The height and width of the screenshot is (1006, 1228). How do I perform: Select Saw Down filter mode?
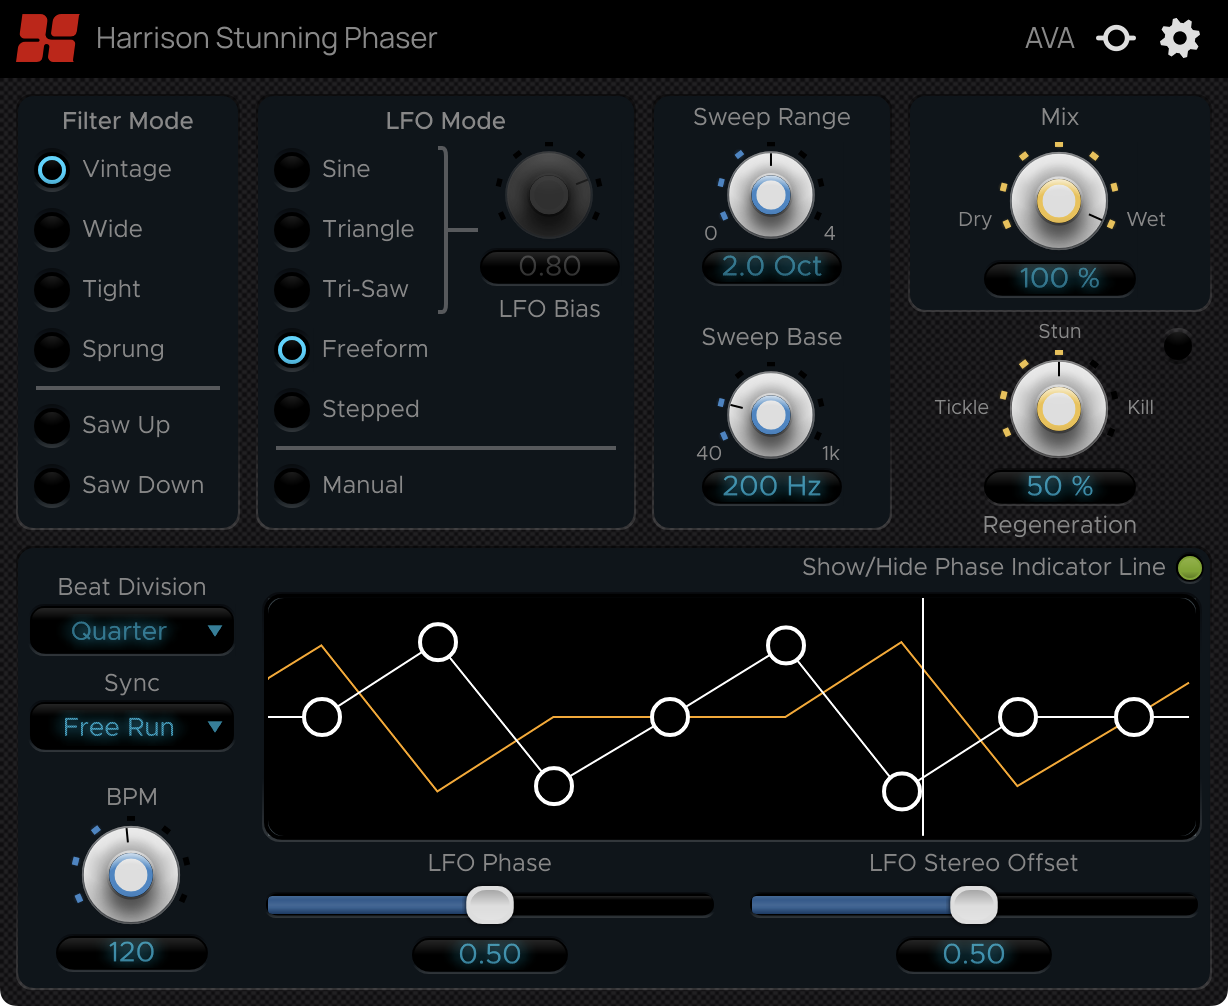point(52,486)
